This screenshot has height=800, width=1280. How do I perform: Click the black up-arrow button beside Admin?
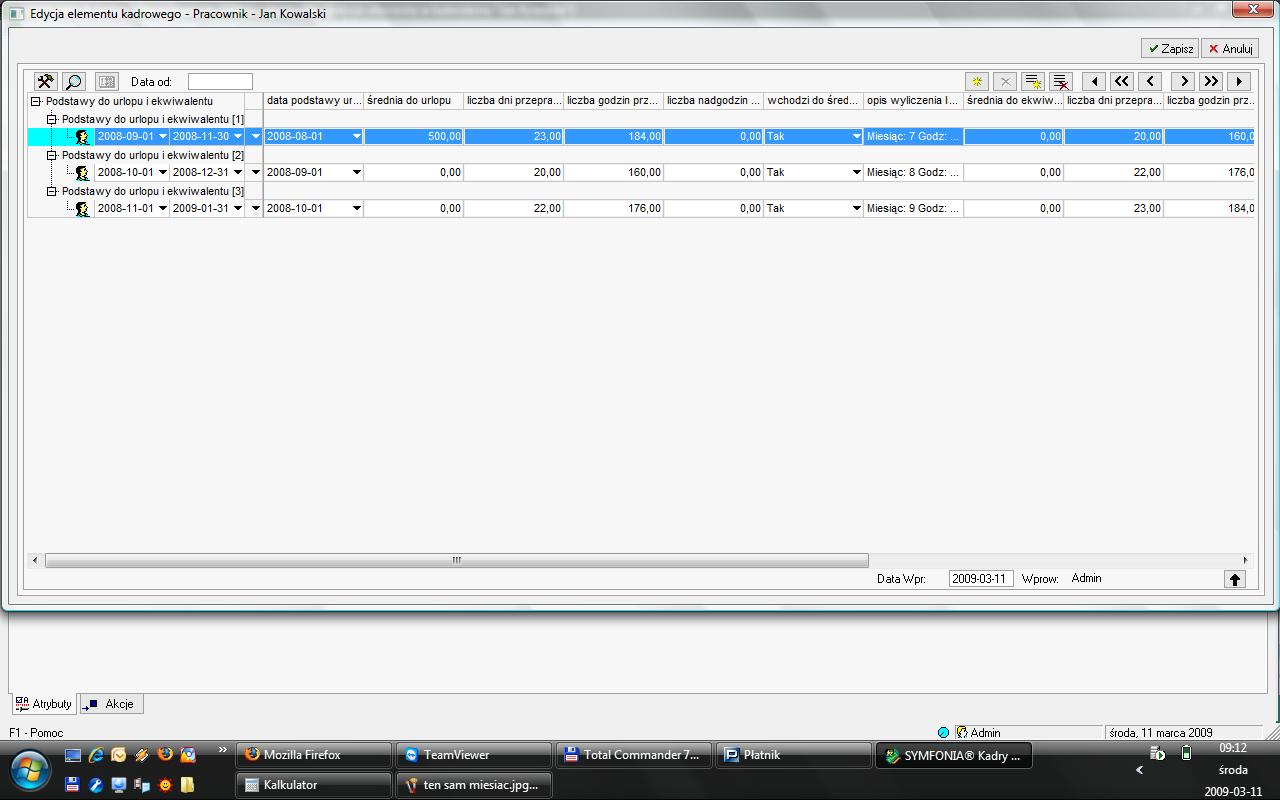pyautogui.click(x=1235, y=579)
